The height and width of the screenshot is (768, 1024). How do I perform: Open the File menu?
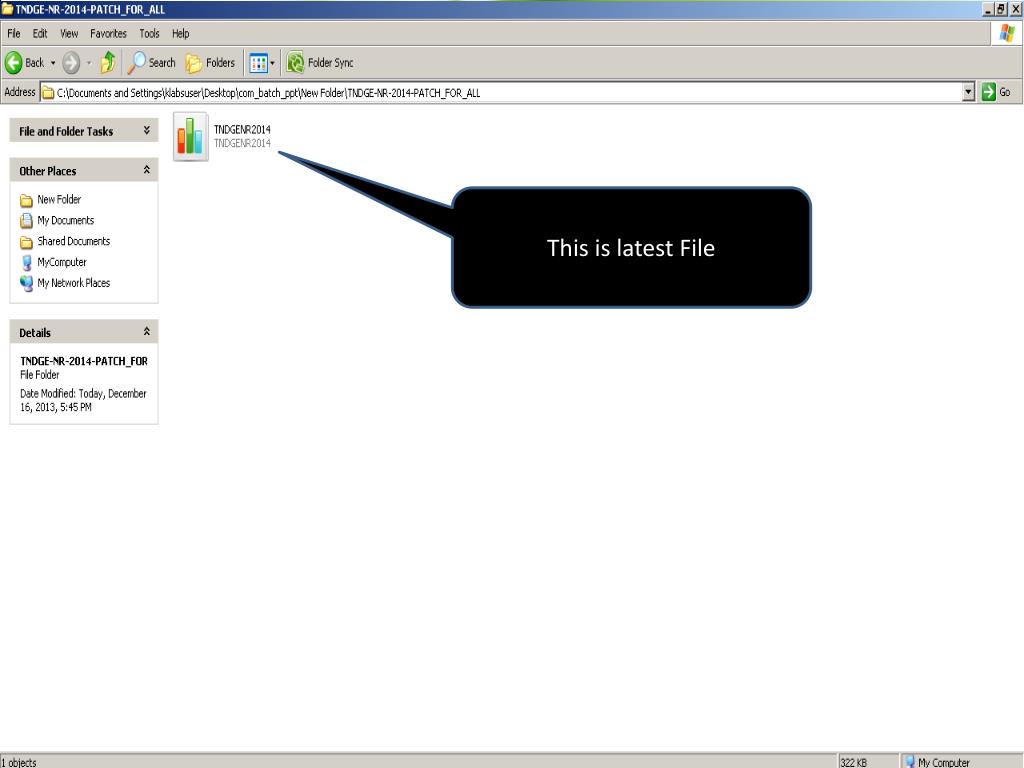point(14,33)
